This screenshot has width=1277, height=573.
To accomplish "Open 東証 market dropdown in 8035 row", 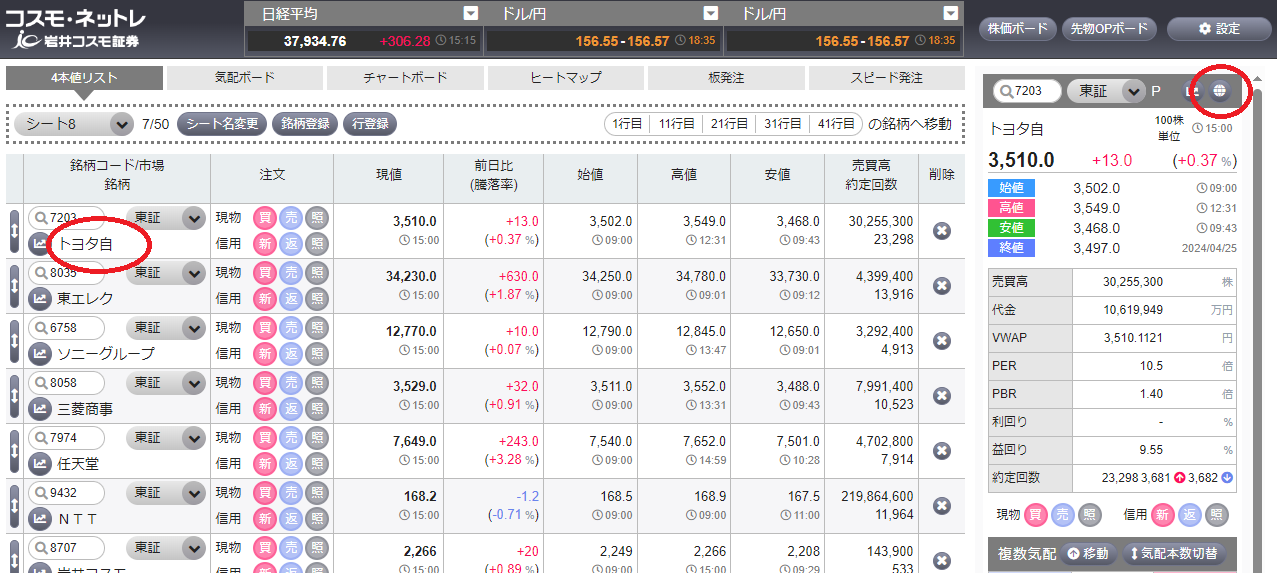I will pos(166,273).
